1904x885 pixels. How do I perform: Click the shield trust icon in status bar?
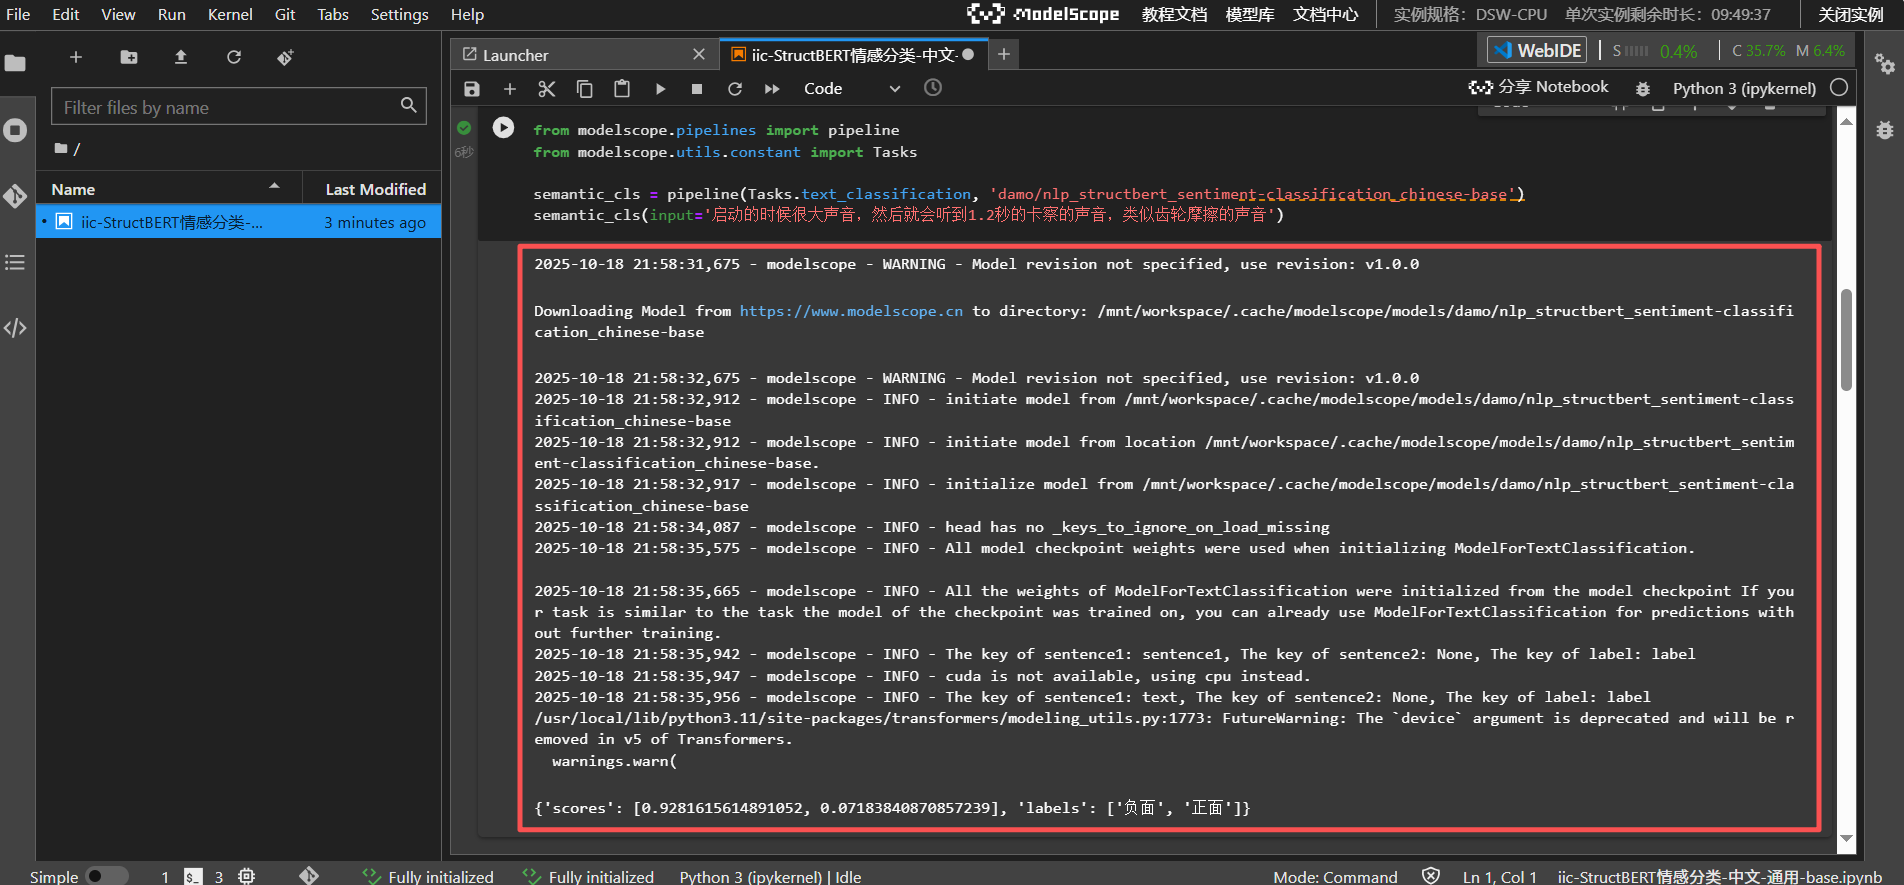[1431, 876]
